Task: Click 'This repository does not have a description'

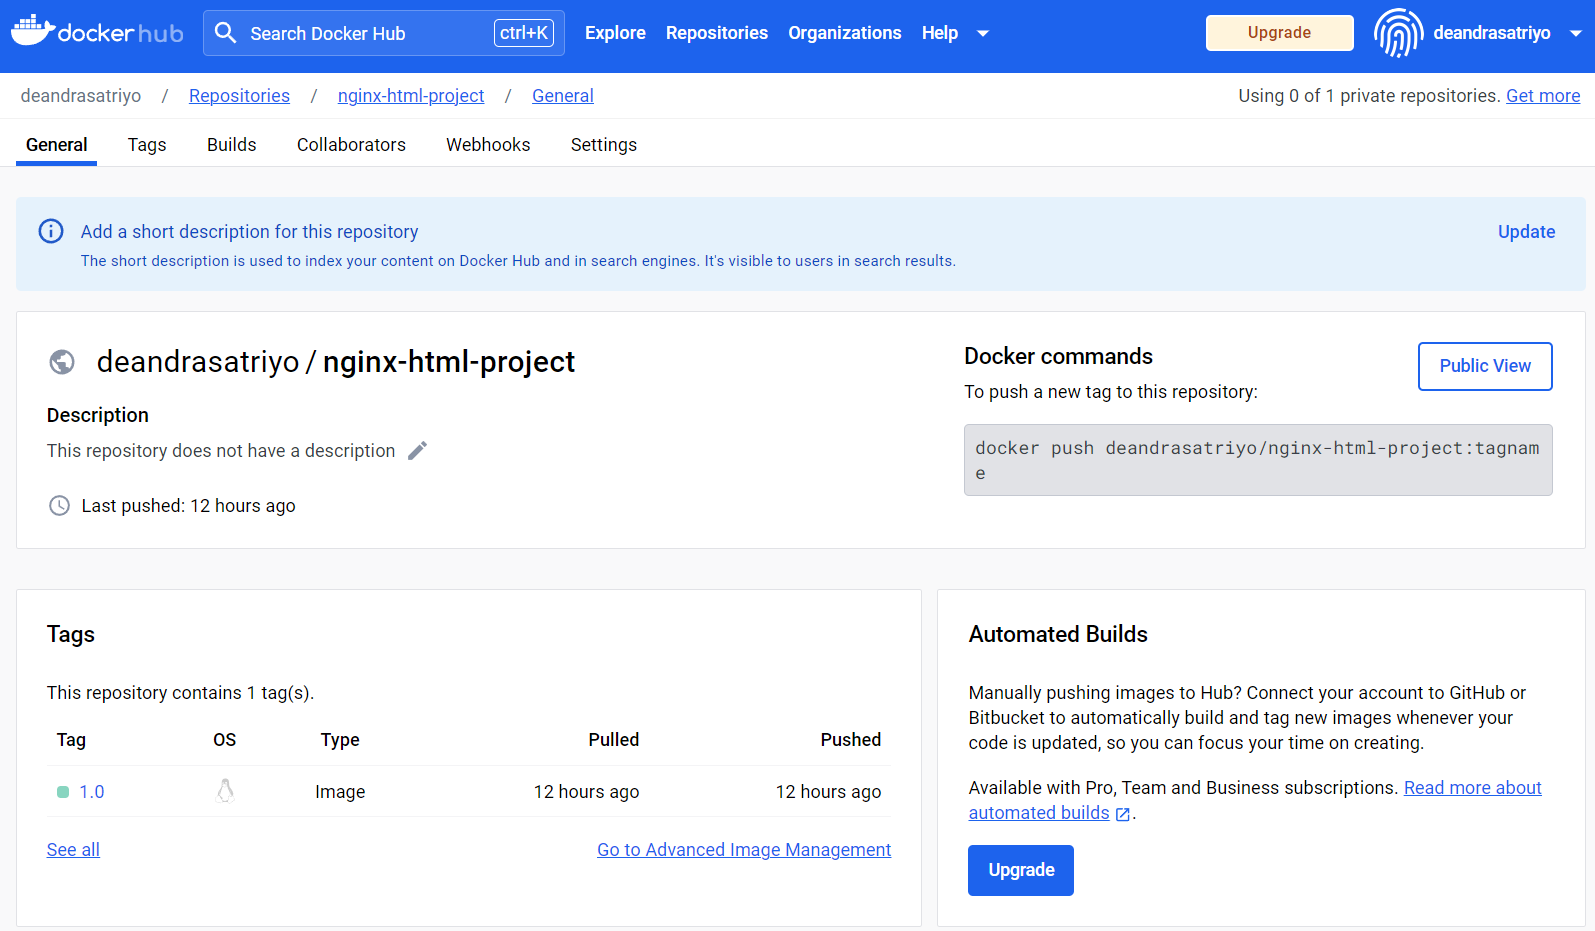Action: coord(221,451)
